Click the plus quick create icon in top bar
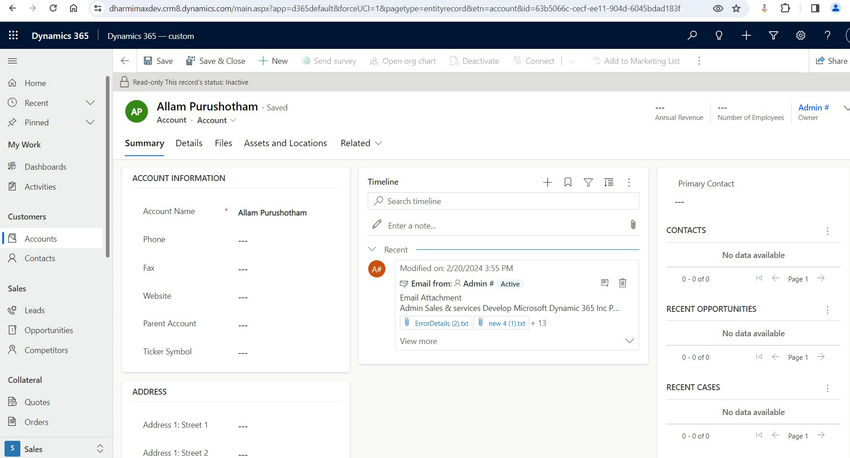 coord(746,35)
